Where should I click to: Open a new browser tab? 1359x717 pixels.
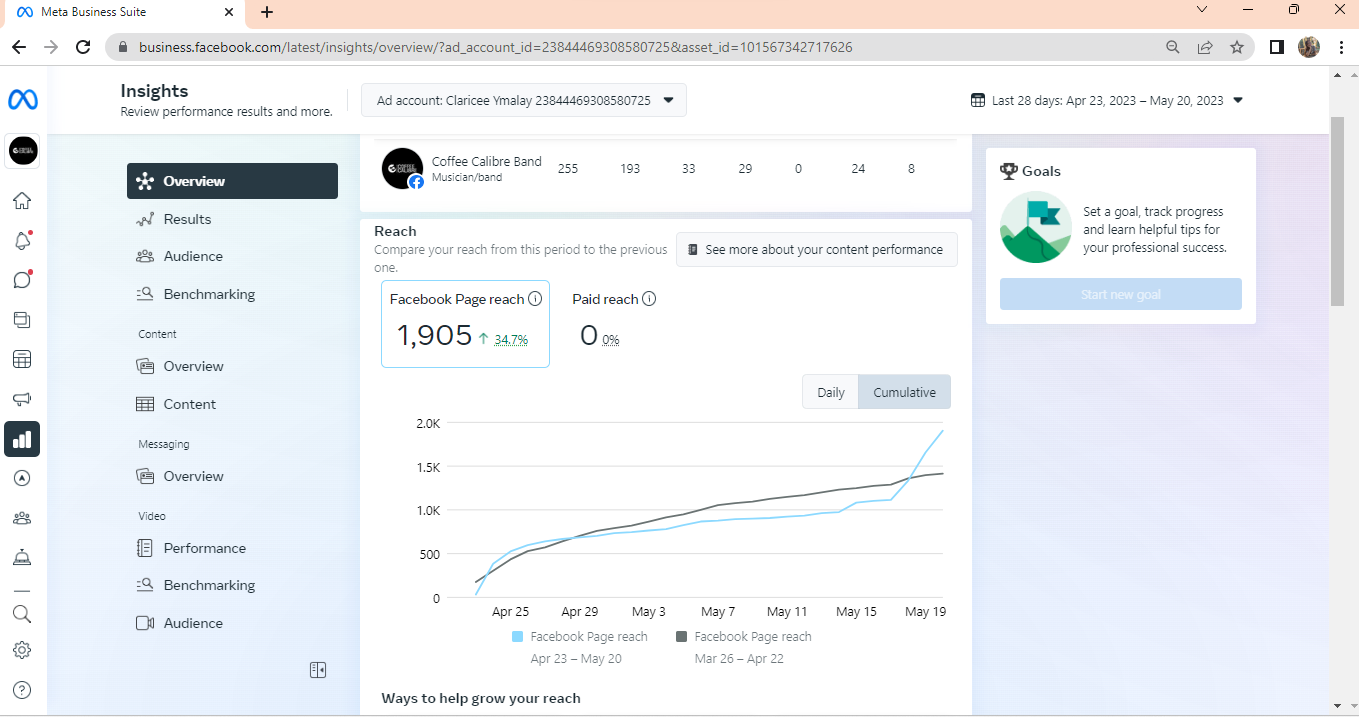[267, 12]
